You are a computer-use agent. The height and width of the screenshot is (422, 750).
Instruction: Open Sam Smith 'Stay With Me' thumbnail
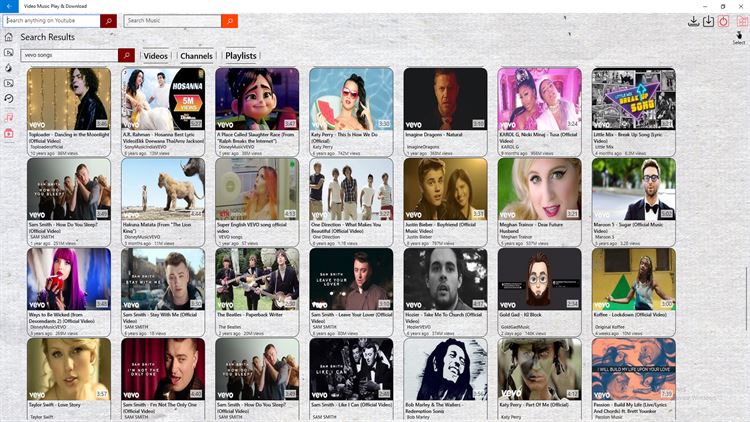tap(163, 279)
